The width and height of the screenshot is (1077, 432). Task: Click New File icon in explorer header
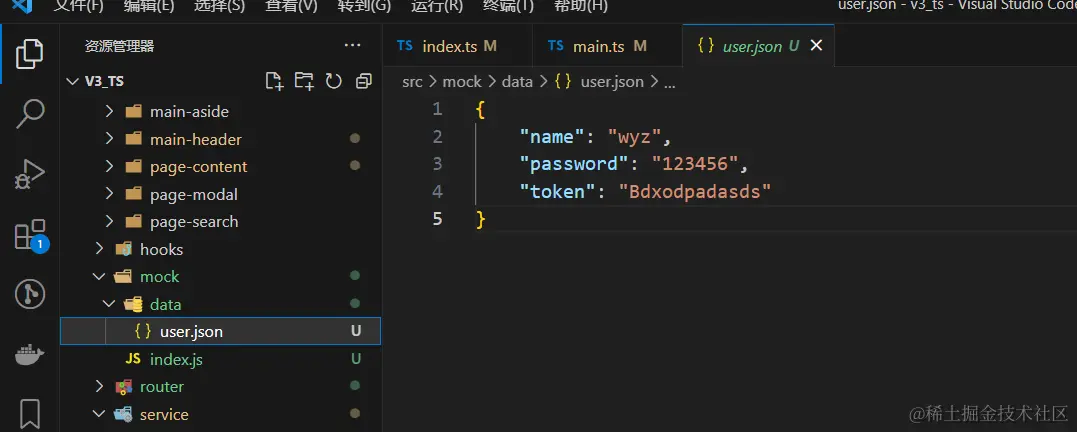[273, 81]
